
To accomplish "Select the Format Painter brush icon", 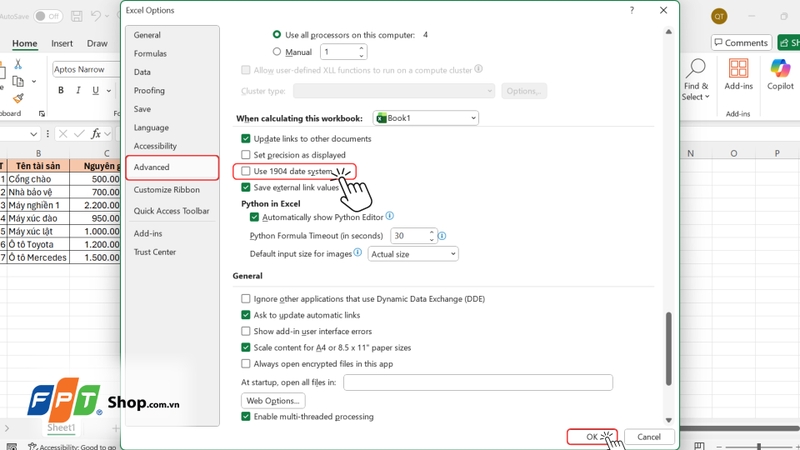I will (x=18, y=97).
